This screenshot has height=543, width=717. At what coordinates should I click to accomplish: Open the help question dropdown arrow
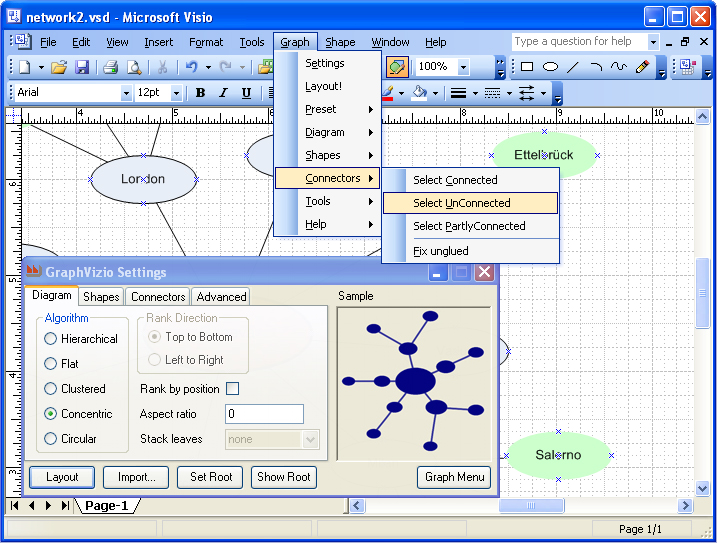click(x=653, y=42)
